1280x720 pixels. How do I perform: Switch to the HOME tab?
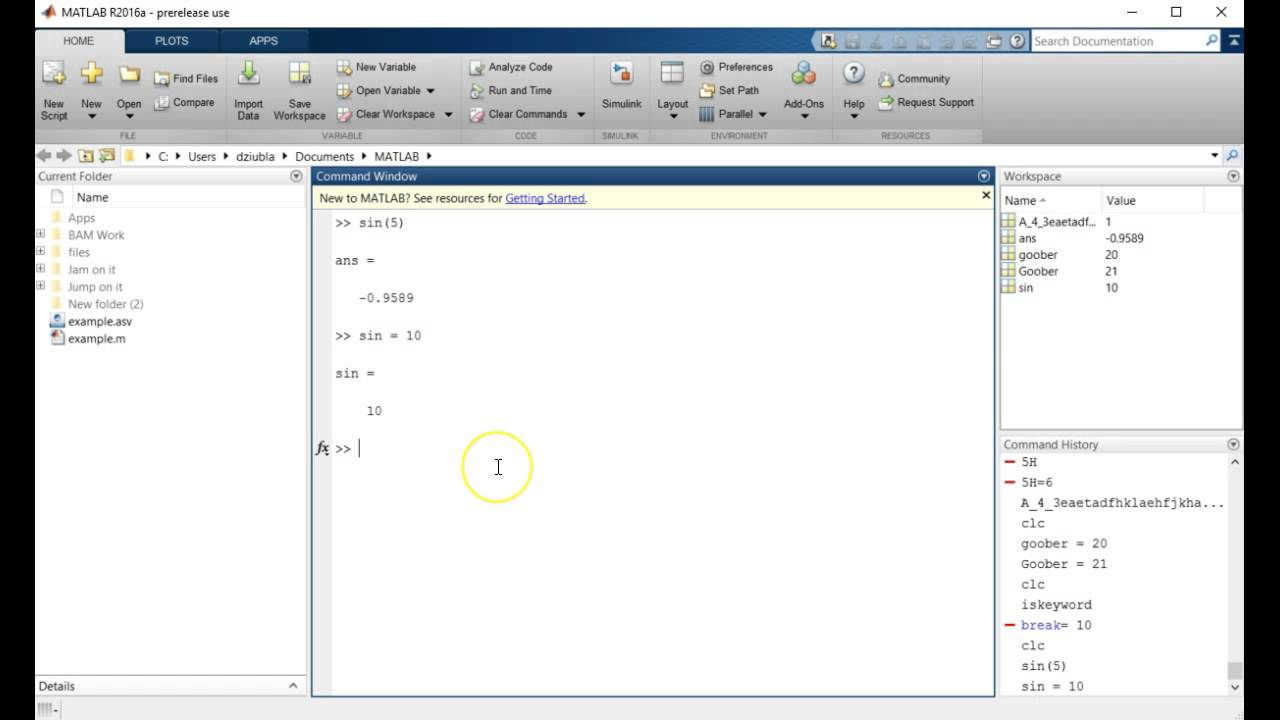coord(79,41)
